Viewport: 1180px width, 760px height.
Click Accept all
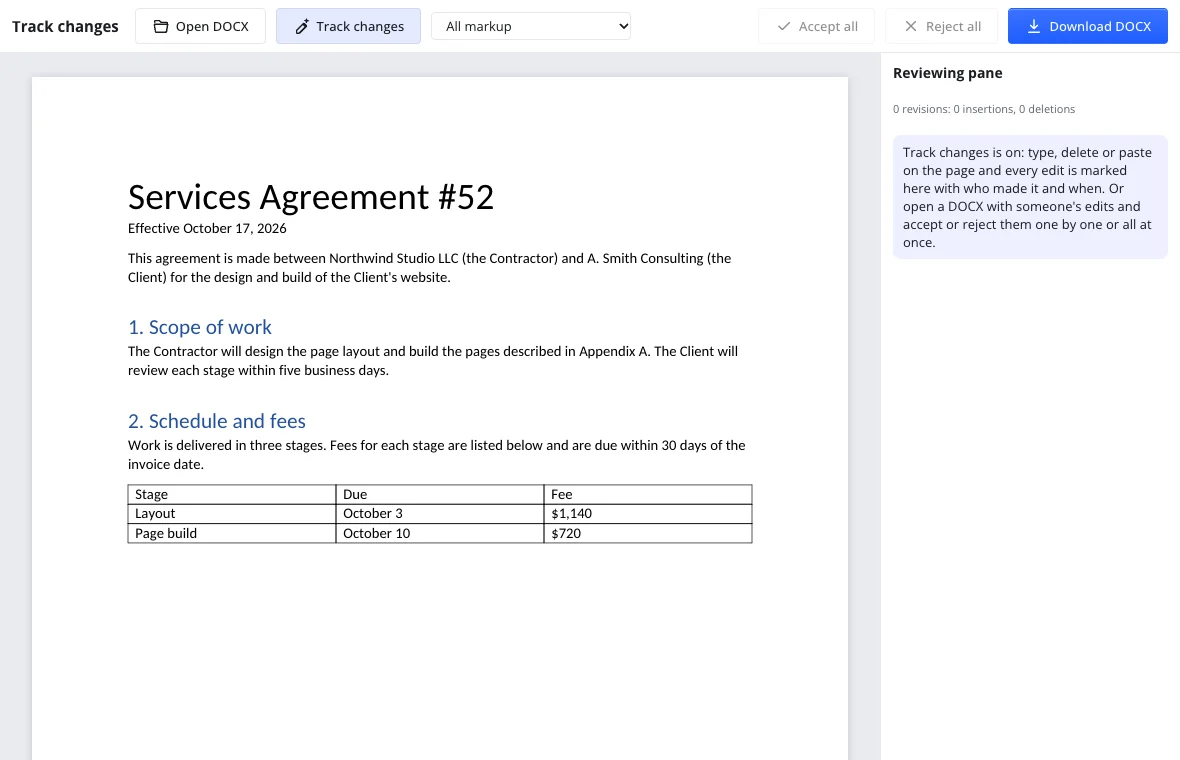[x=817, y=26]
